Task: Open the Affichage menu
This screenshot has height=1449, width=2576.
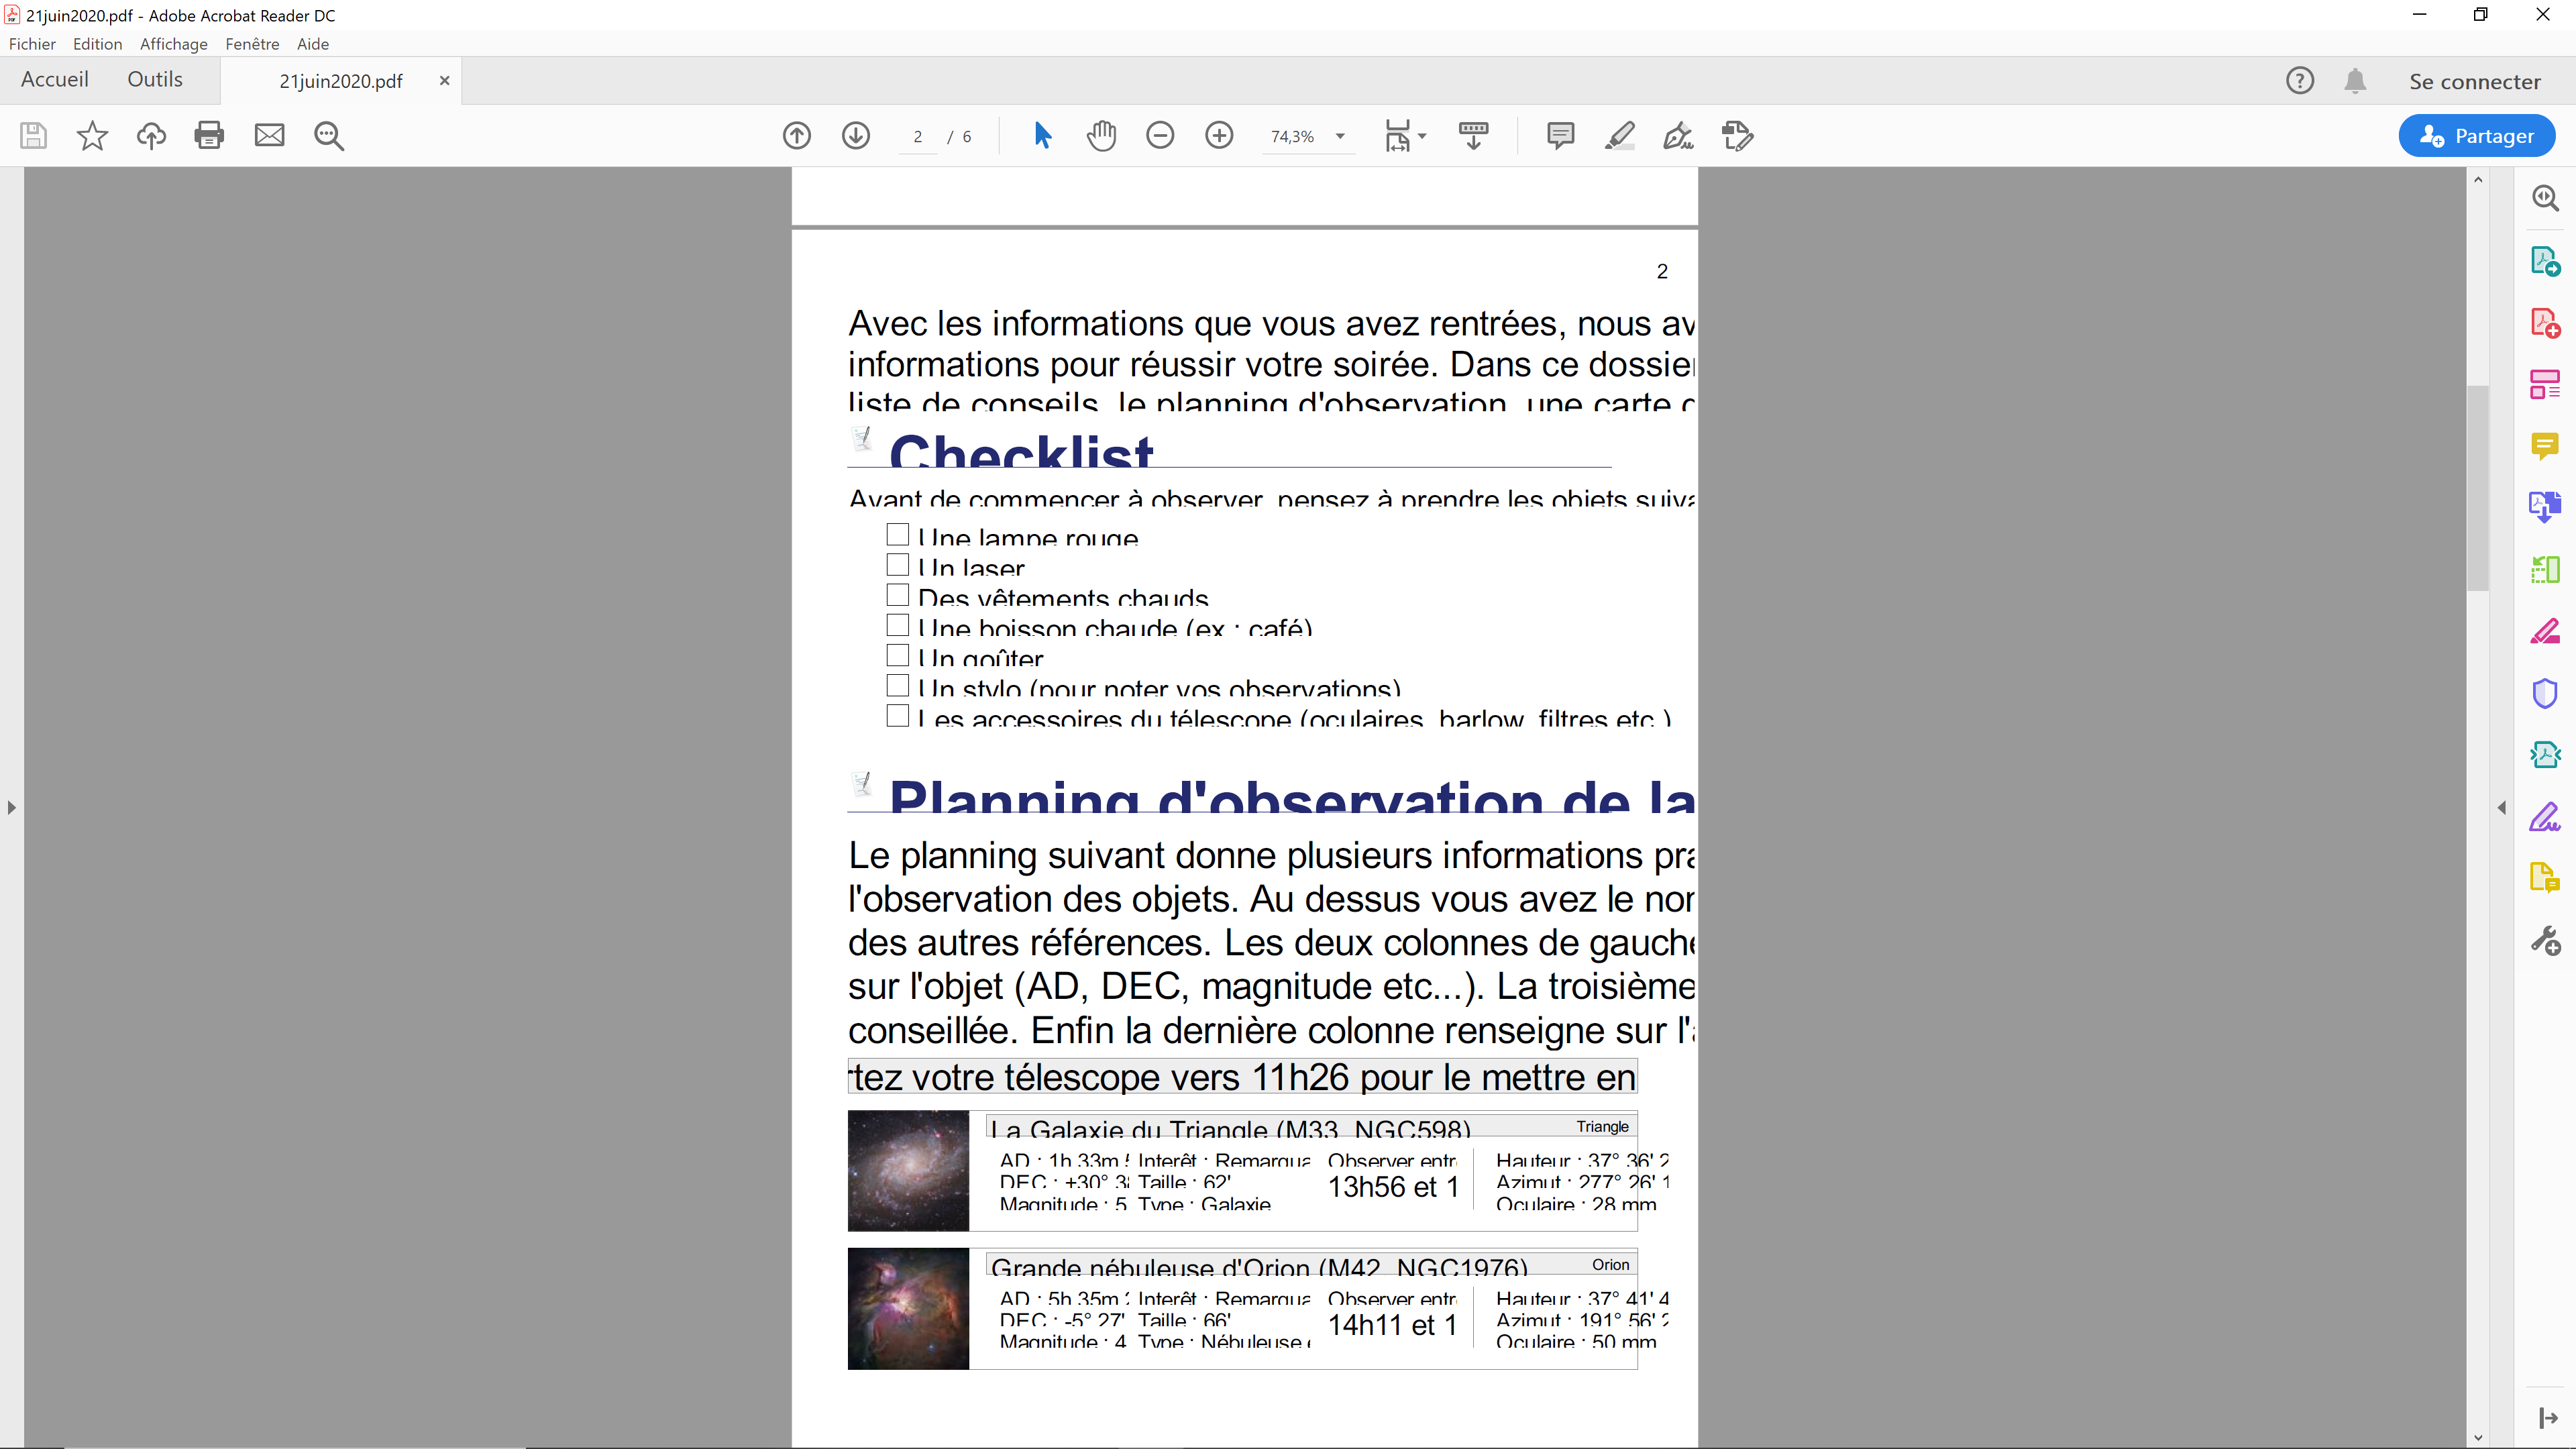Action: [173, 44]
